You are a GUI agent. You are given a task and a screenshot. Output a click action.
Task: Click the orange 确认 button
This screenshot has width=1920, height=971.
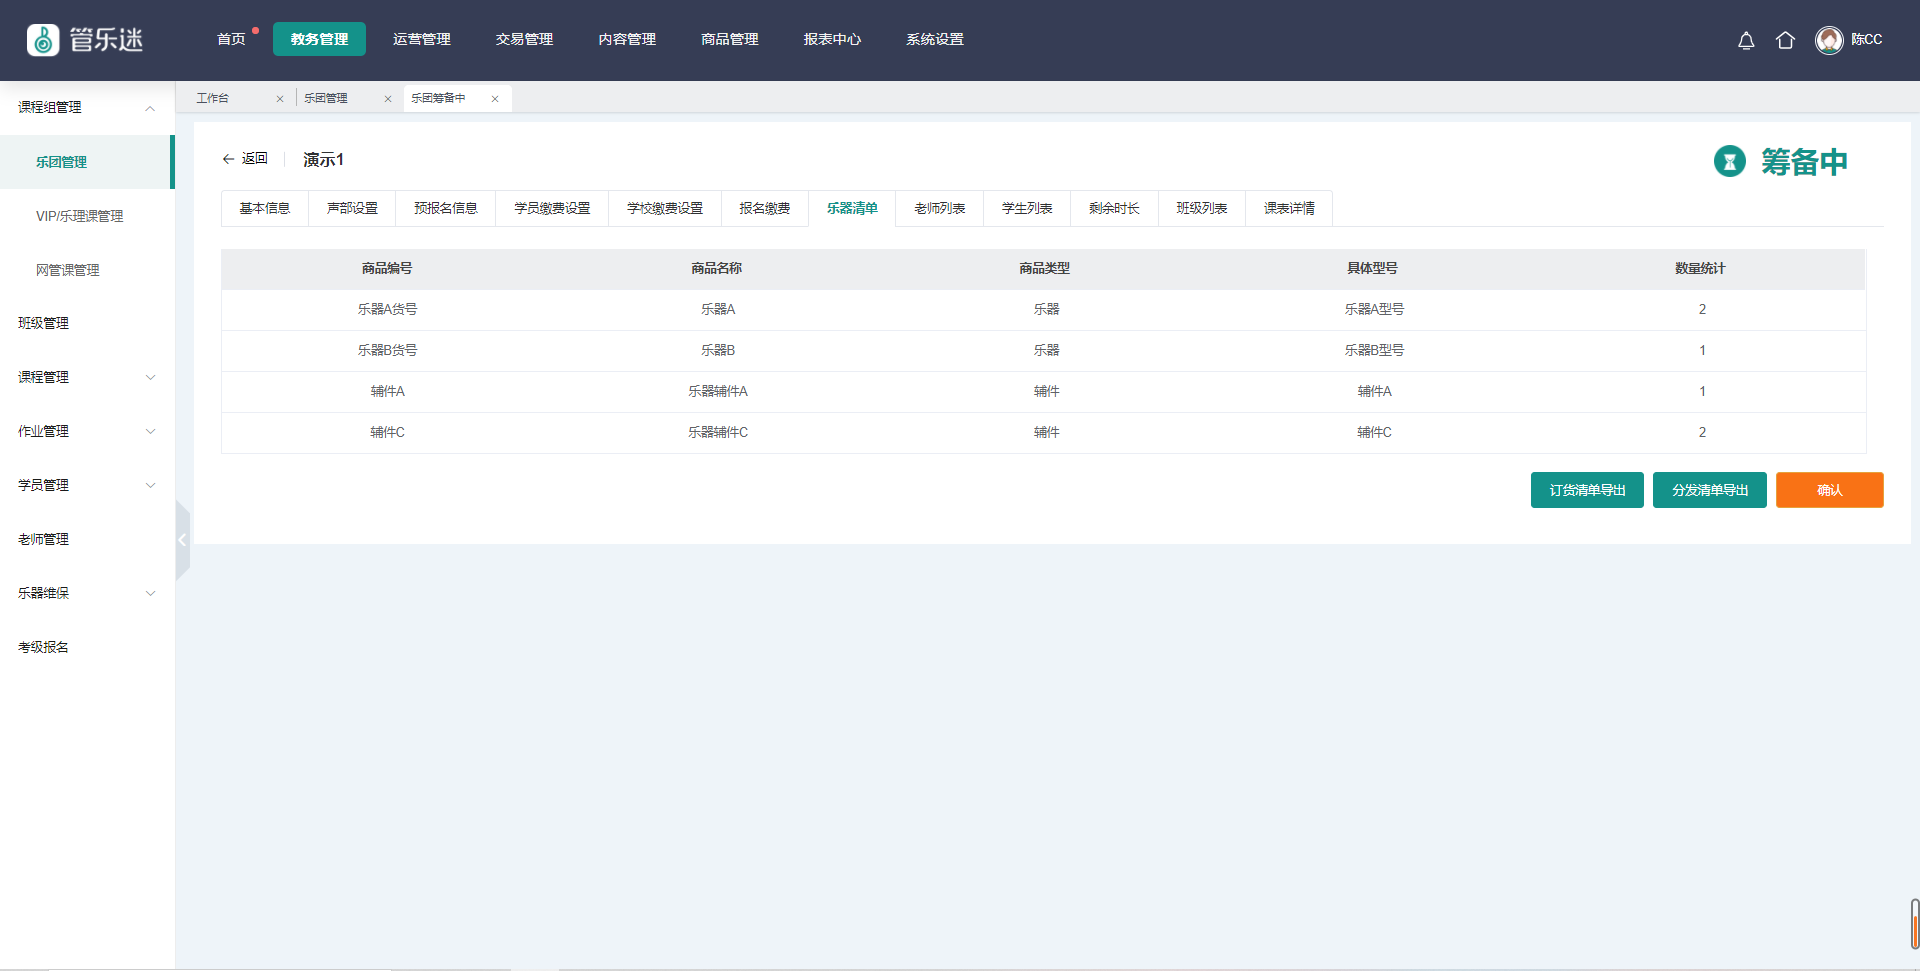1829,490
